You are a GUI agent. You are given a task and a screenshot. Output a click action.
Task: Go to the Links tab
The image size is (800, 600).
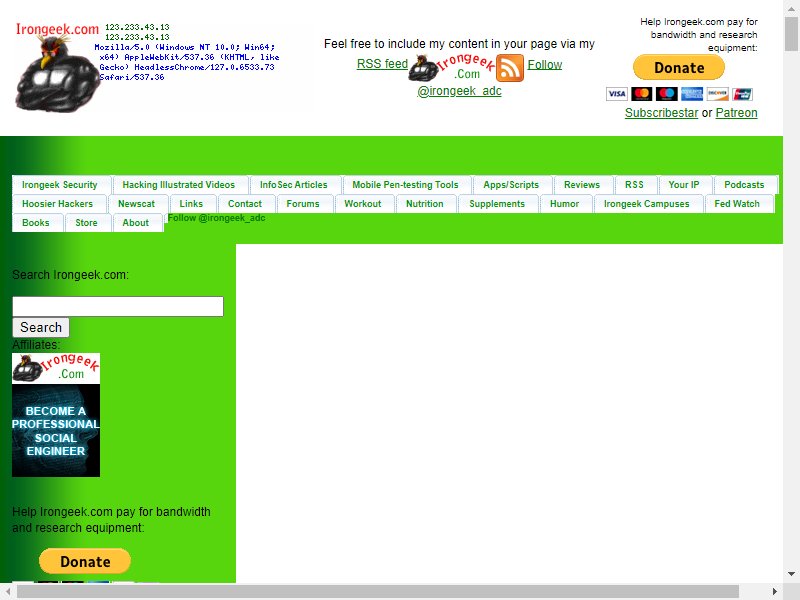[x=191, y=204]
